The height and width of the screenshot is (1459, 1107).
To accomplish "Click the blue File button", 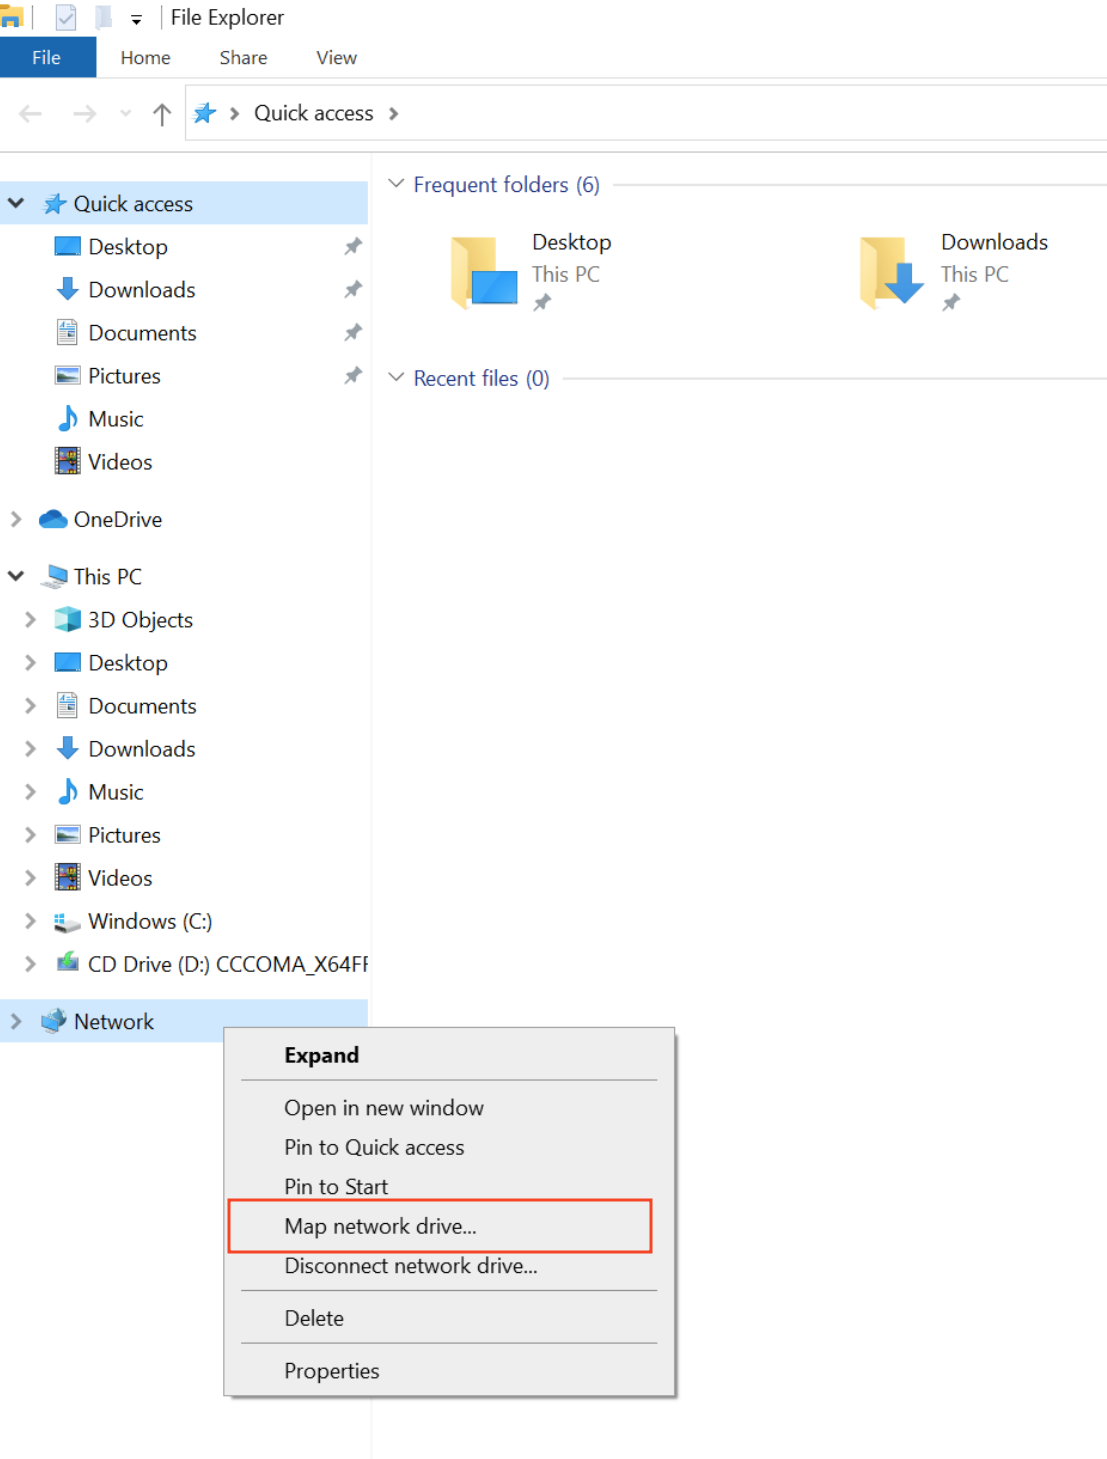I will pos(47,58).
